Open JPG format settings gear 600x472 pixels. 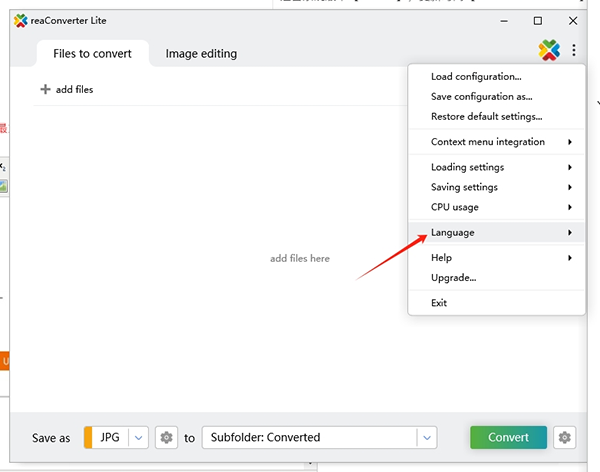[166, 438]
